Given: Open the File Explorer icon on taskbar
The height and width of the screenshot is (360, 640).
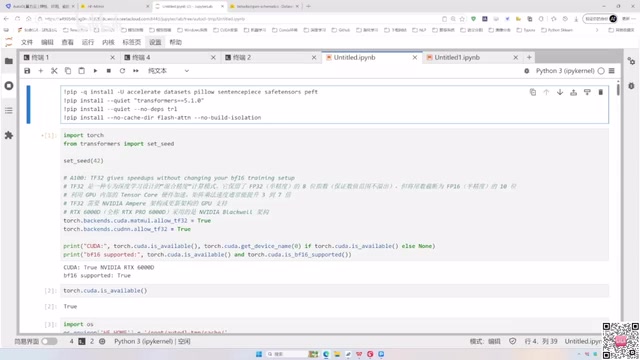Looking at the screenshot, I should (x=337, y=354).
